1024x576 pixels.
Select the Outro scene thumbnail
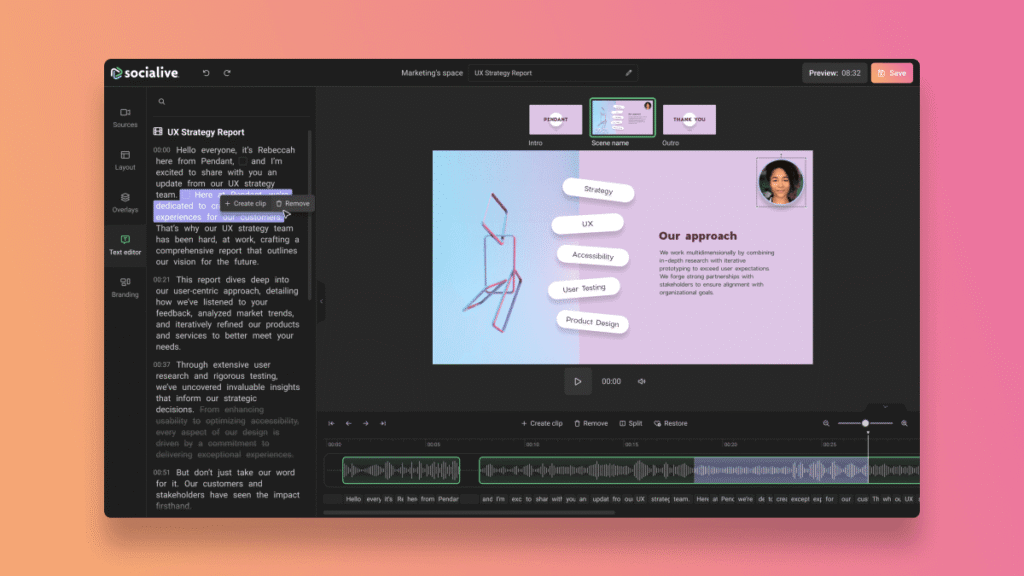[x=689, y=120]
